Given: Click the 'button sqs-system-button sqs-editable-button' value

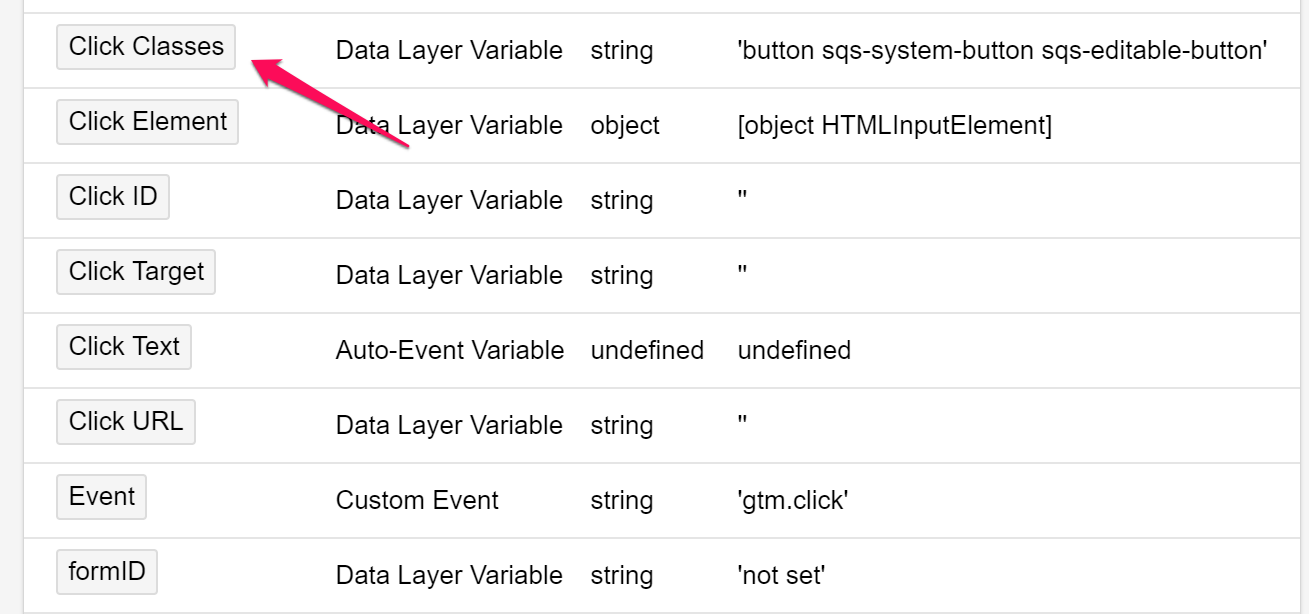Looking at the screenshot, I should point(1002,50).
